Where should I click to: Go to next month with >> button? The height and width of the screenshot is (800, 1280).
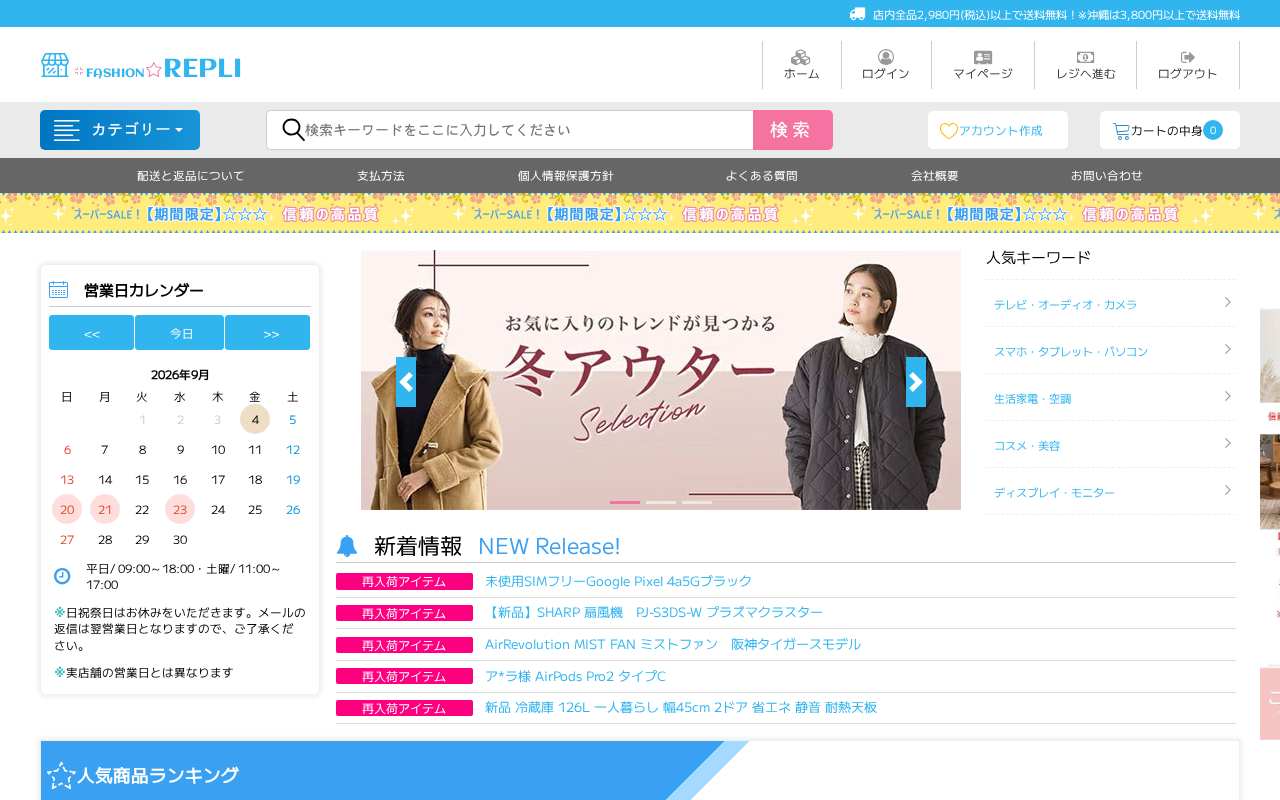click(x=268, y=333)
